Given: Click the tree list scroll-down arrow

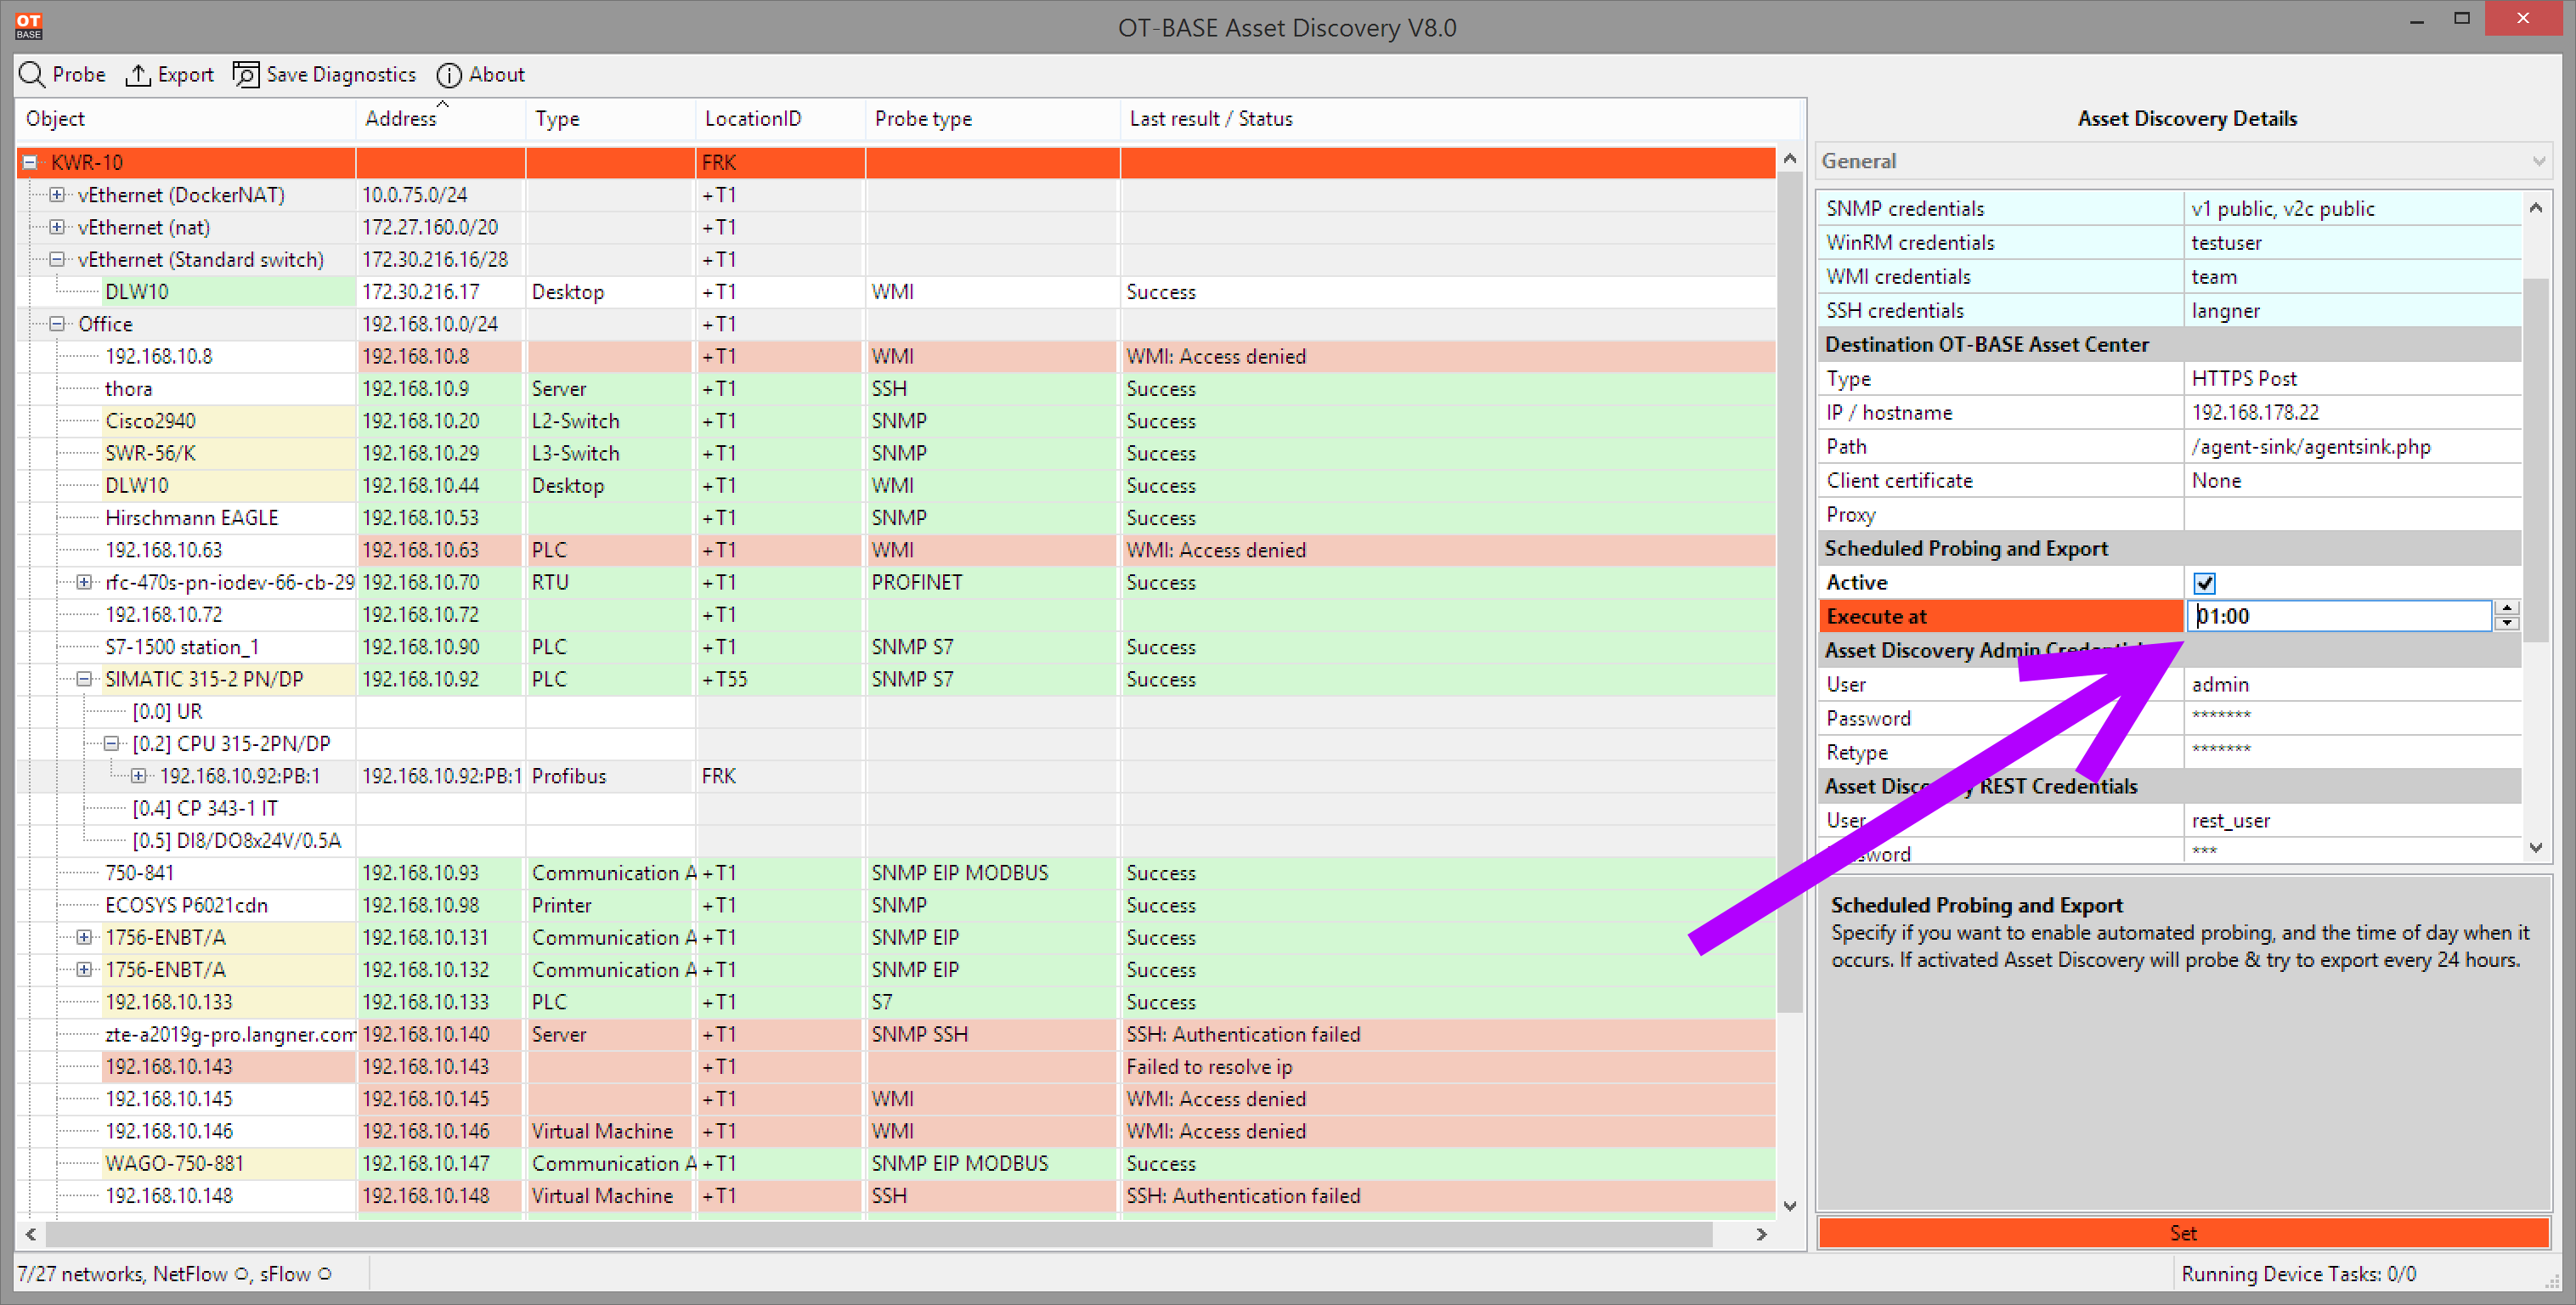Looking at the screenshot, I should click(x=1789, y=1205).
